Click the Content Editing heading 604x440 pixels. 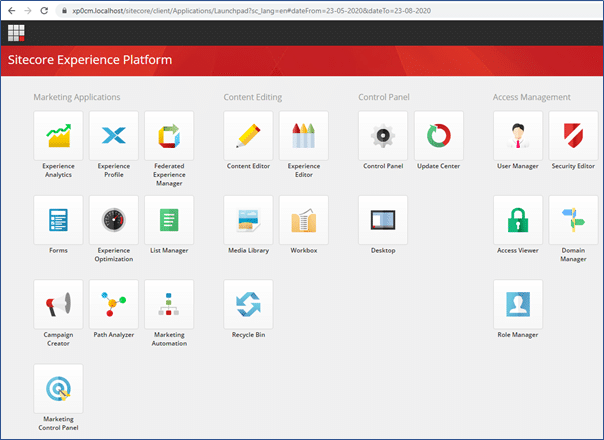click(x=253, y=97)
